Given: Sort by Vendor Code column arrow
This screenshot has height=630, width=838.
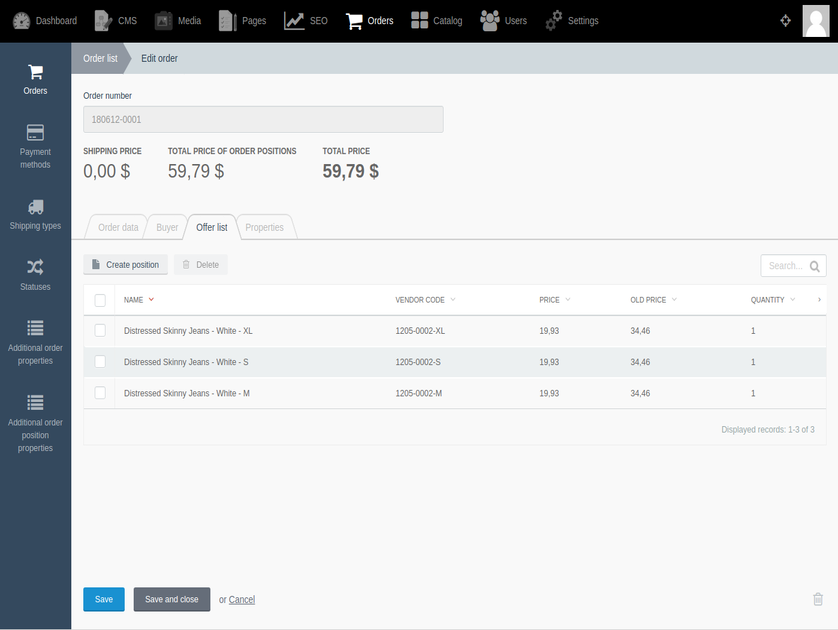Looking at the screenshot, I should (453, 300).
